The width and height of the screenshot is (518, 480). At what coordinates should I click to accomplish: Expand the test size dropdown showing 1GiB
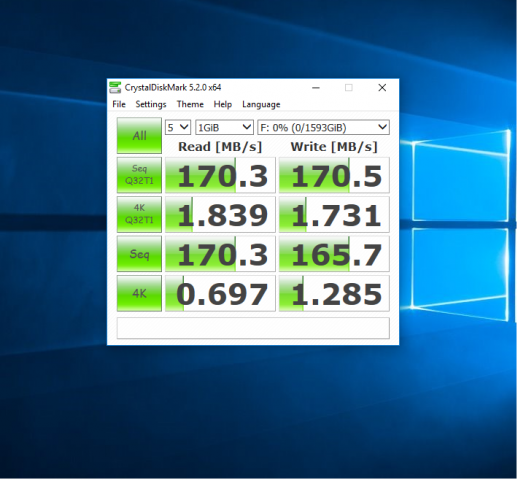224,127
